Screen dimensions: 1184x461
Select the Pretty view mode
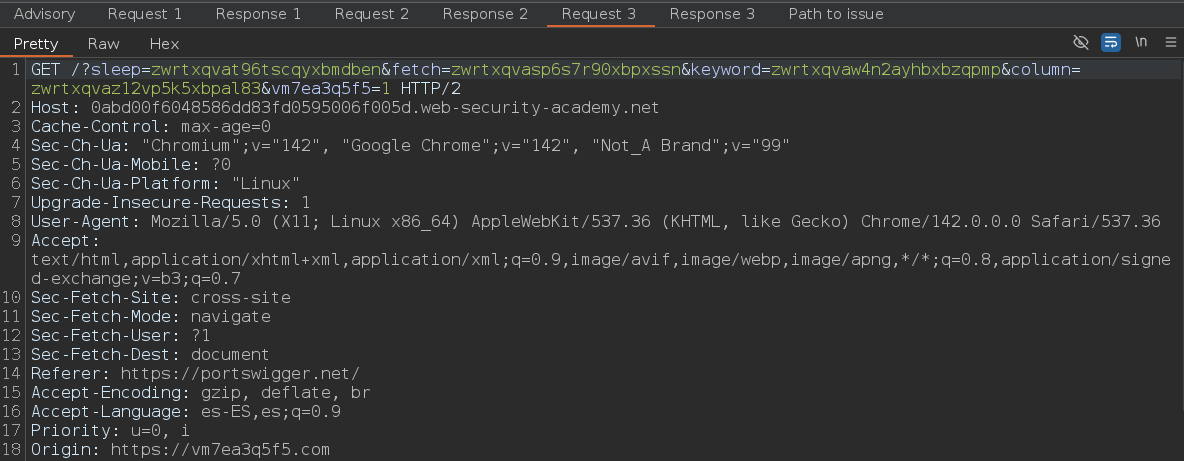36,44
